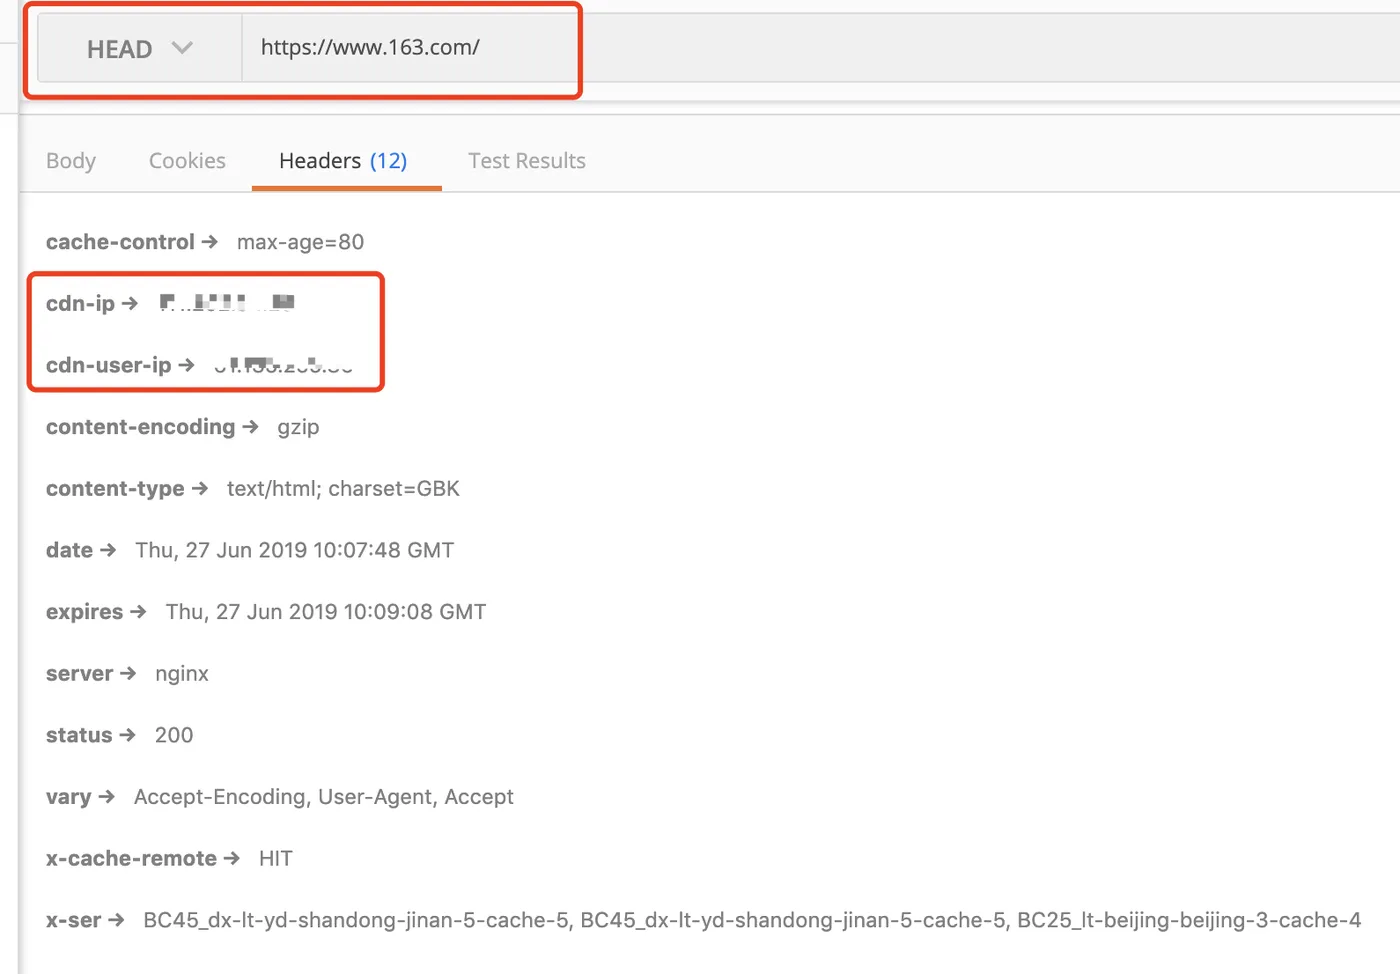Click the content-type header name

click(x=115, y=489)
